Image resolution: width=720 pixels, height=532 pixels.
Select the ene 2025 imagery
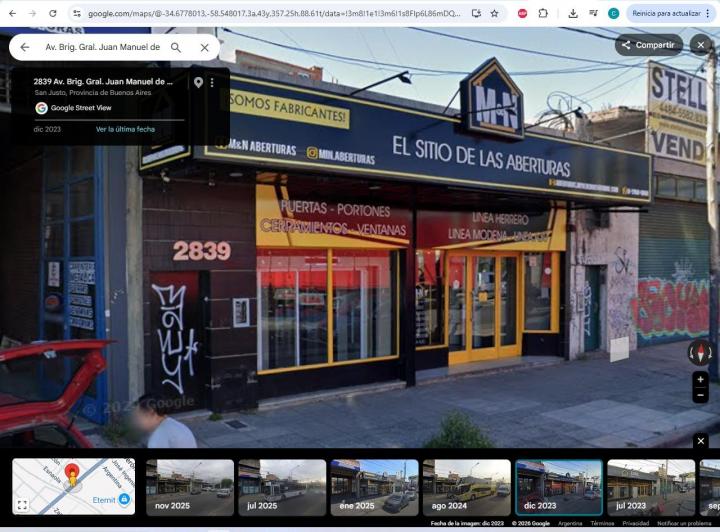pyautogui.click(x=374, y=487)
